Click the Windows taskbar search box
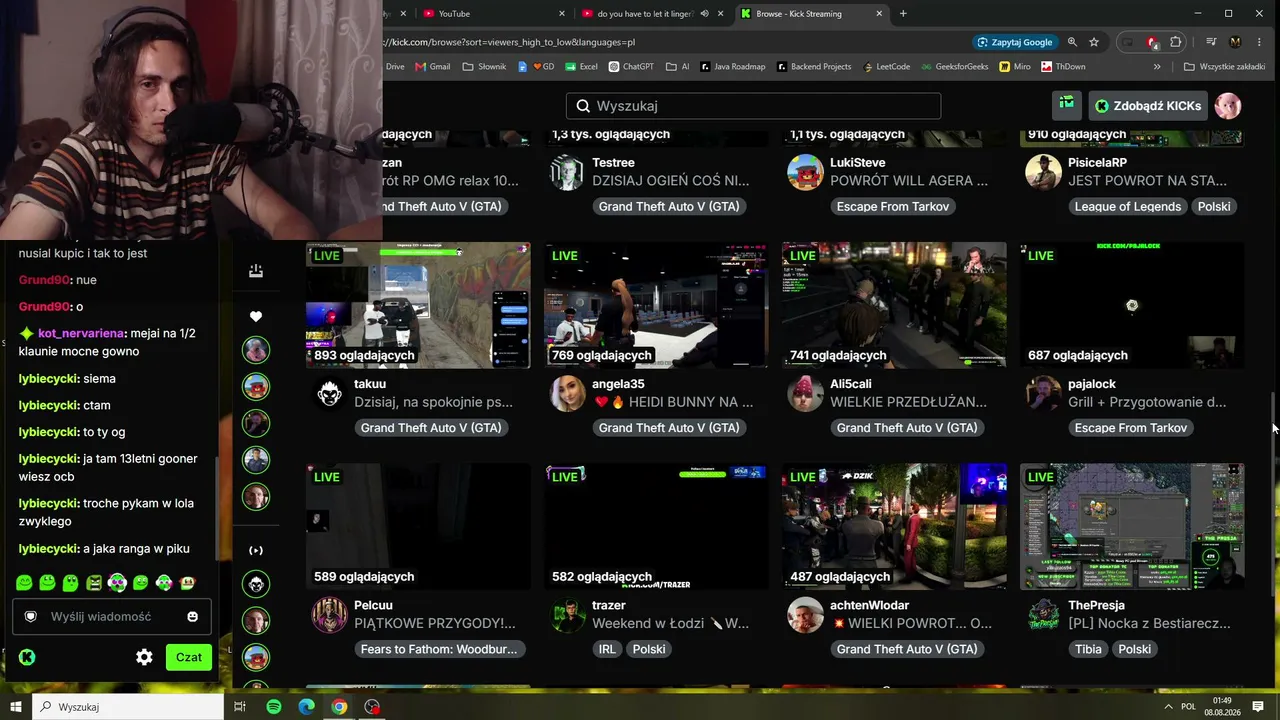Viewport: 1280px width, 720px height. (x=128, y=707)
